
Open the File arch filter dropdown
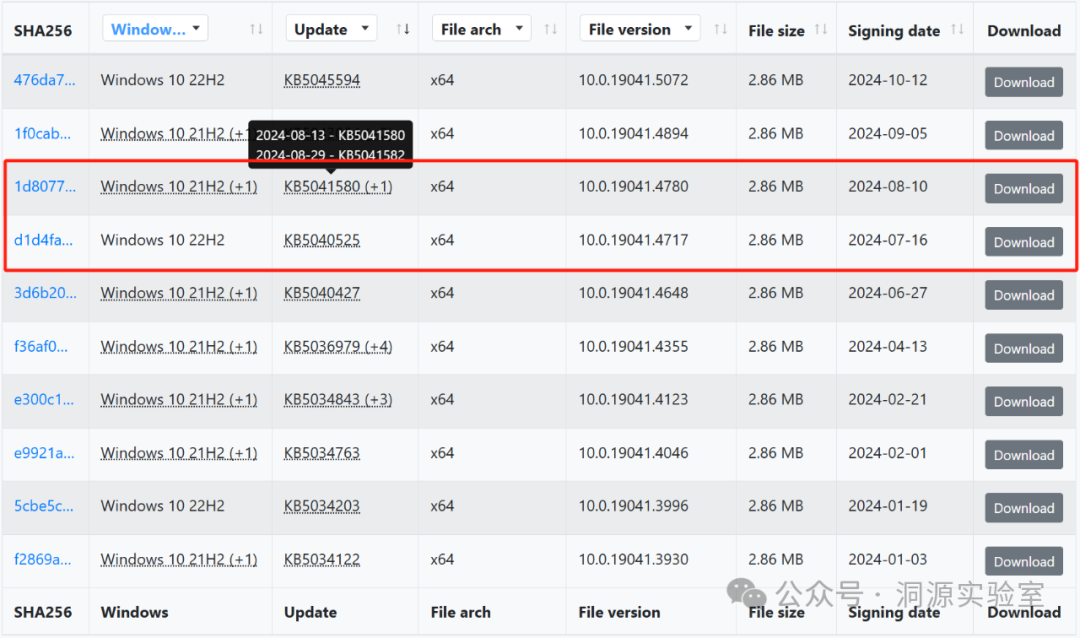(x=481, y=29)
